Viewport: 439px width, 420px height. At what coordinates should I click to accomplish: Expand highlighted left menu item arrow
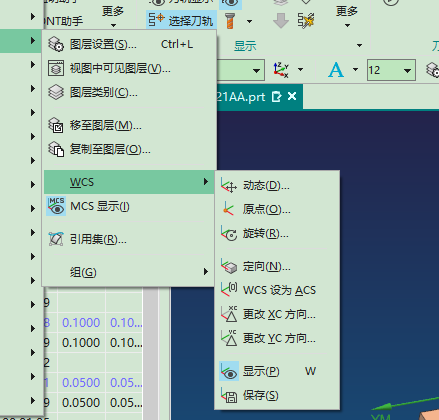point(32,40)
